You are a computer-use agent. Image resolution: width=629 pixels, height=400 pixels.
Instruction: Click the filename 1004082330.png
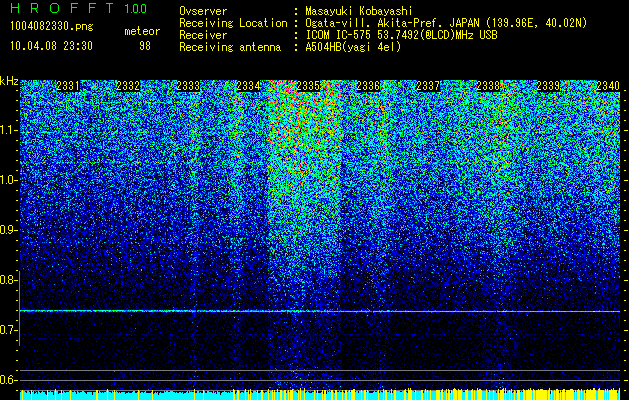point(52,26)
